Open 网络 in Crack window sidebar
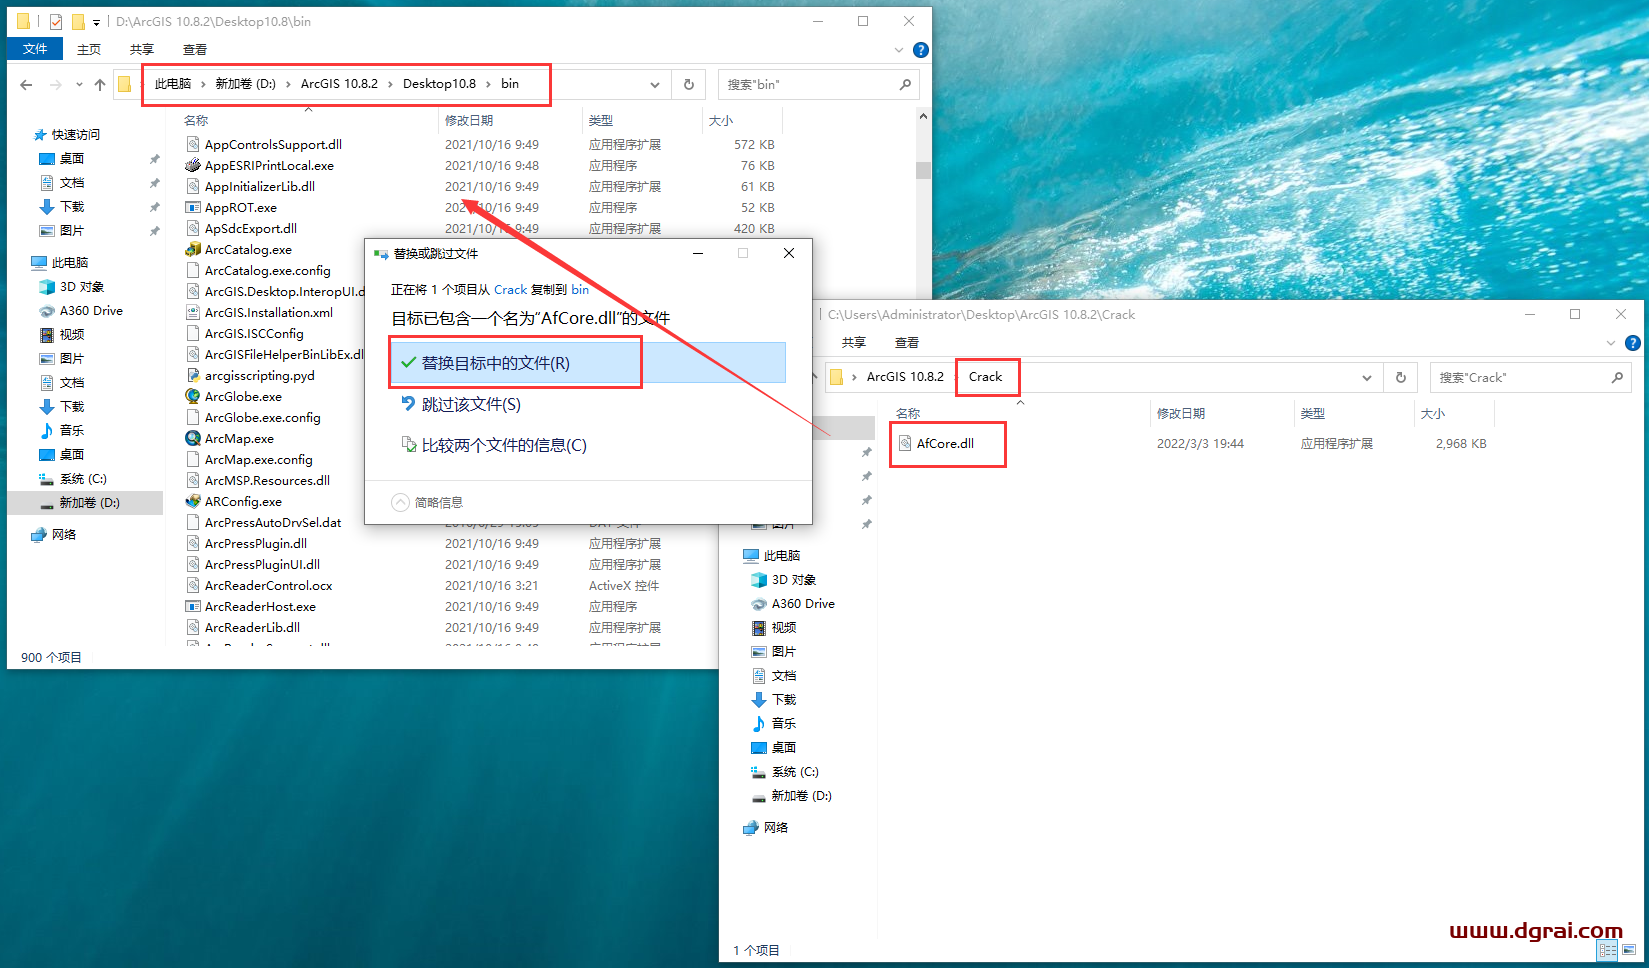Screen dimensions: 1649x968 coord(776,827)
